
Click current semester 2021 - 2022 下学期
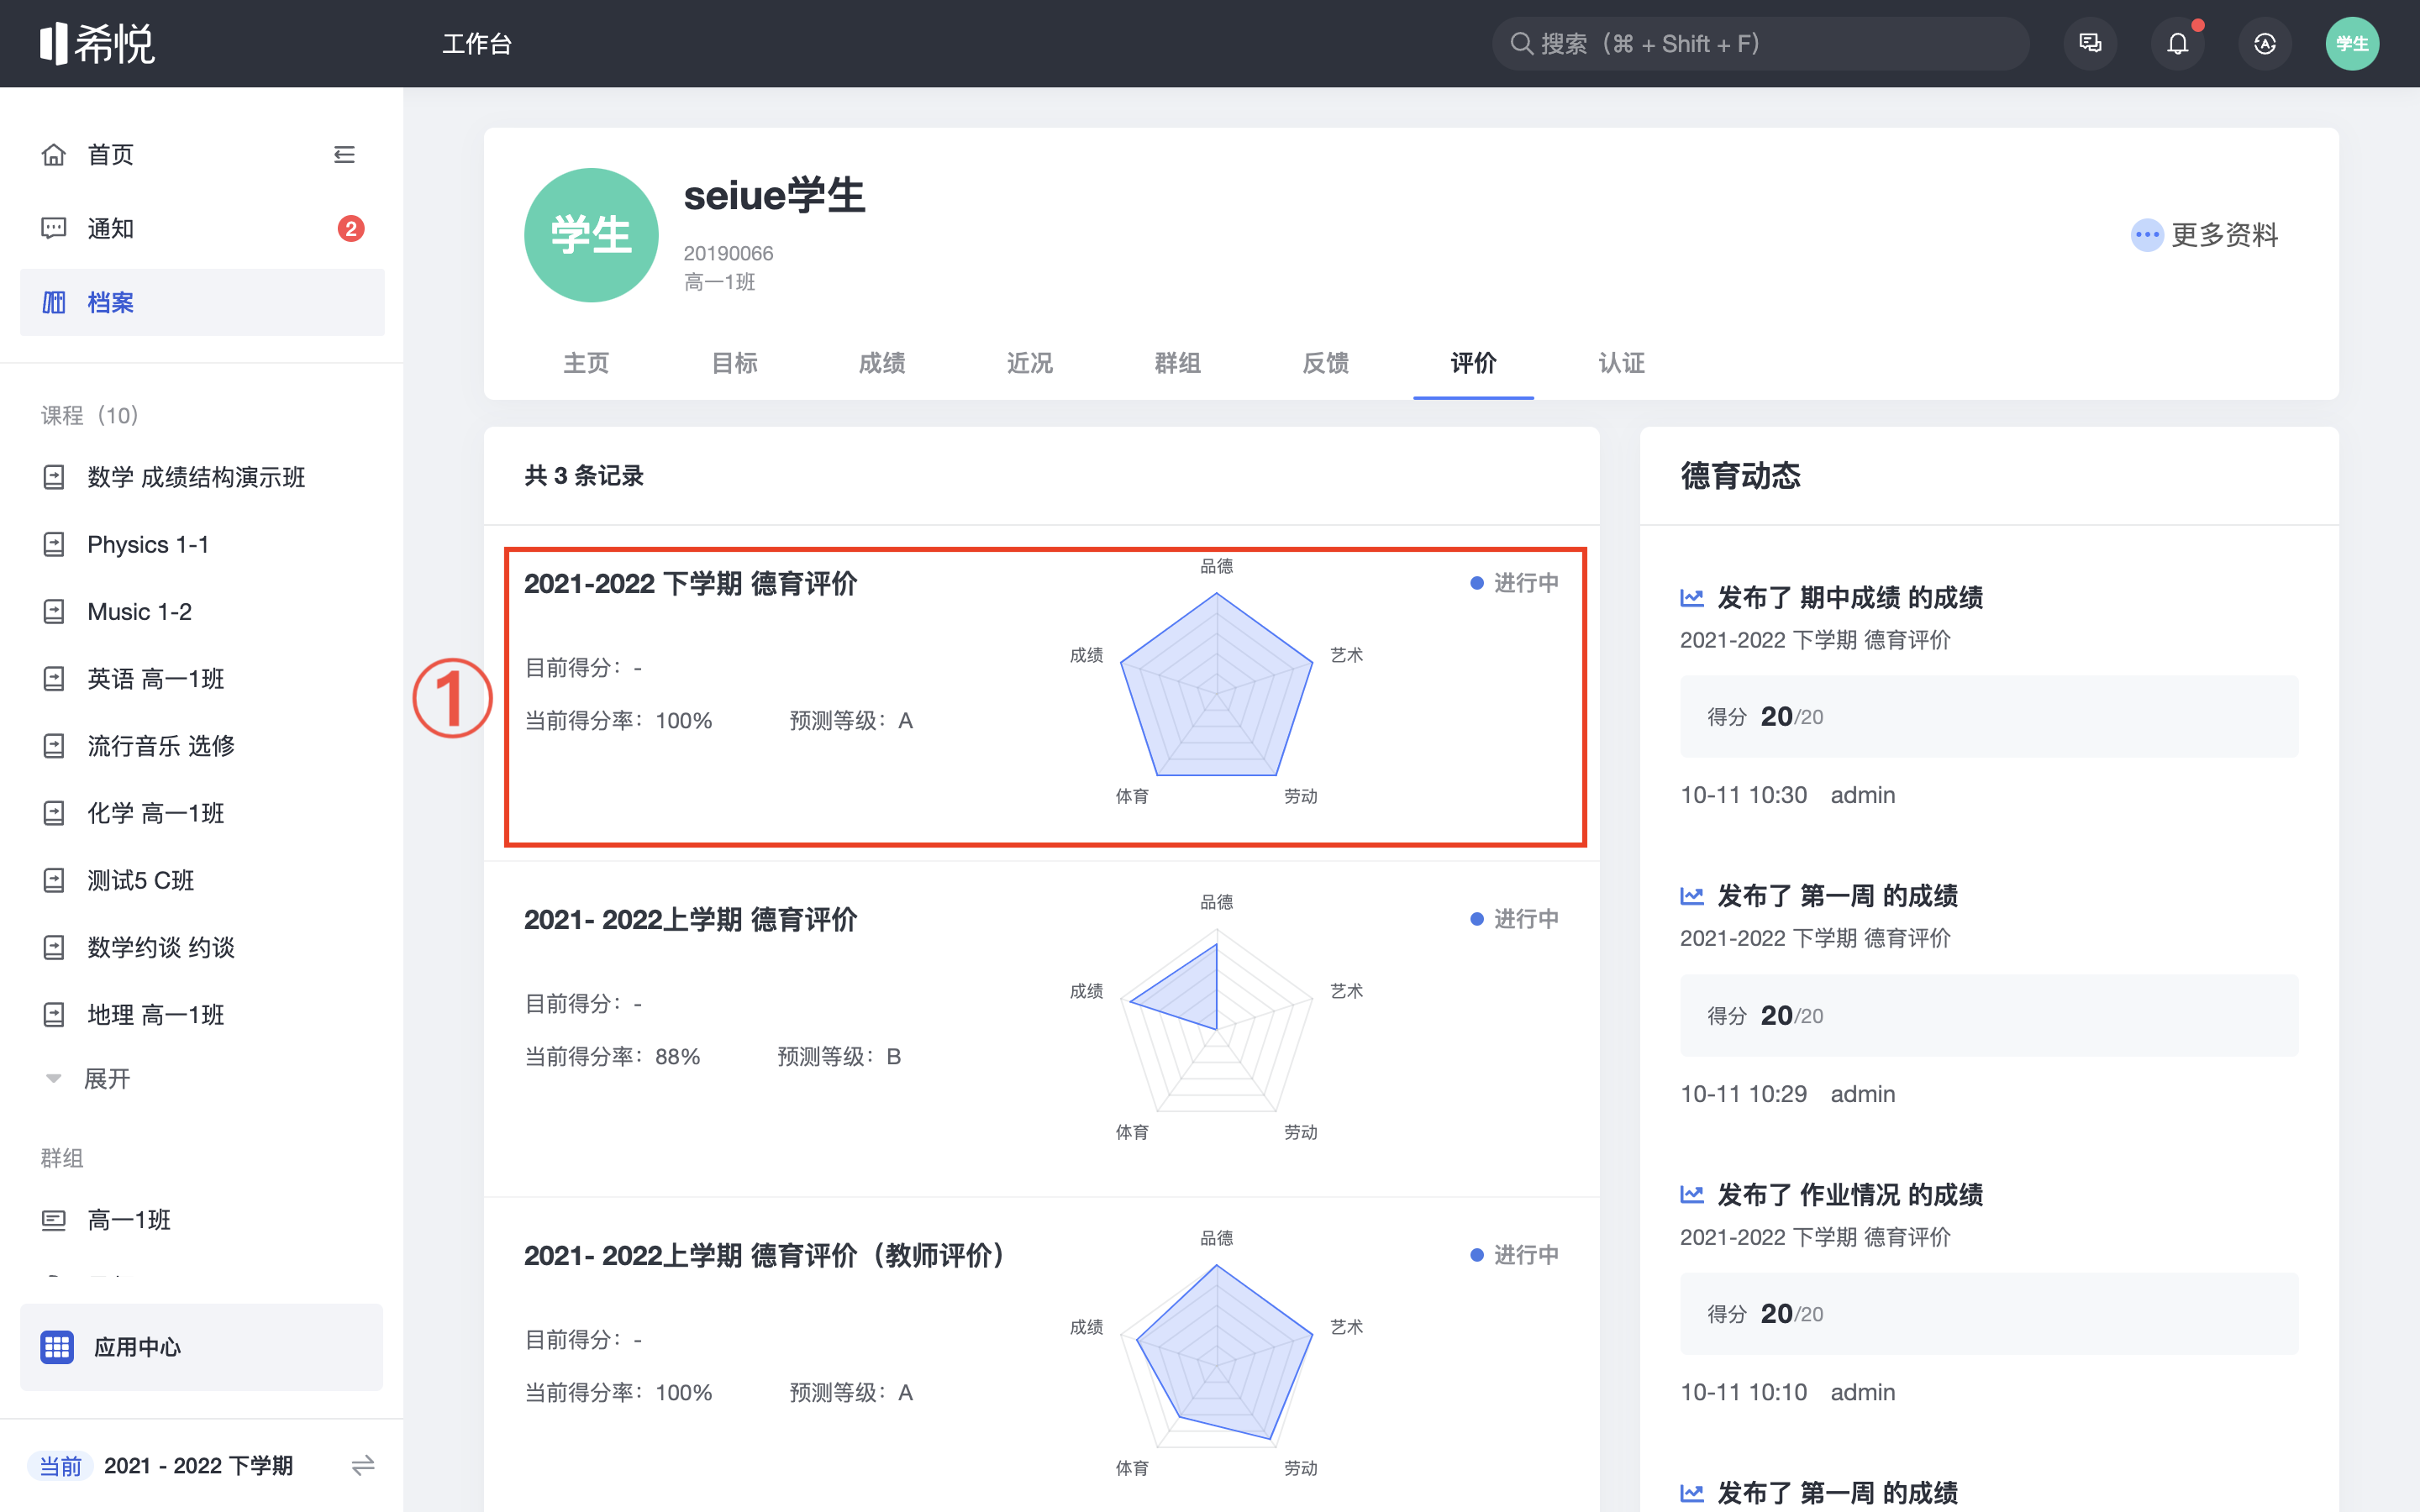pos(198,1465)
